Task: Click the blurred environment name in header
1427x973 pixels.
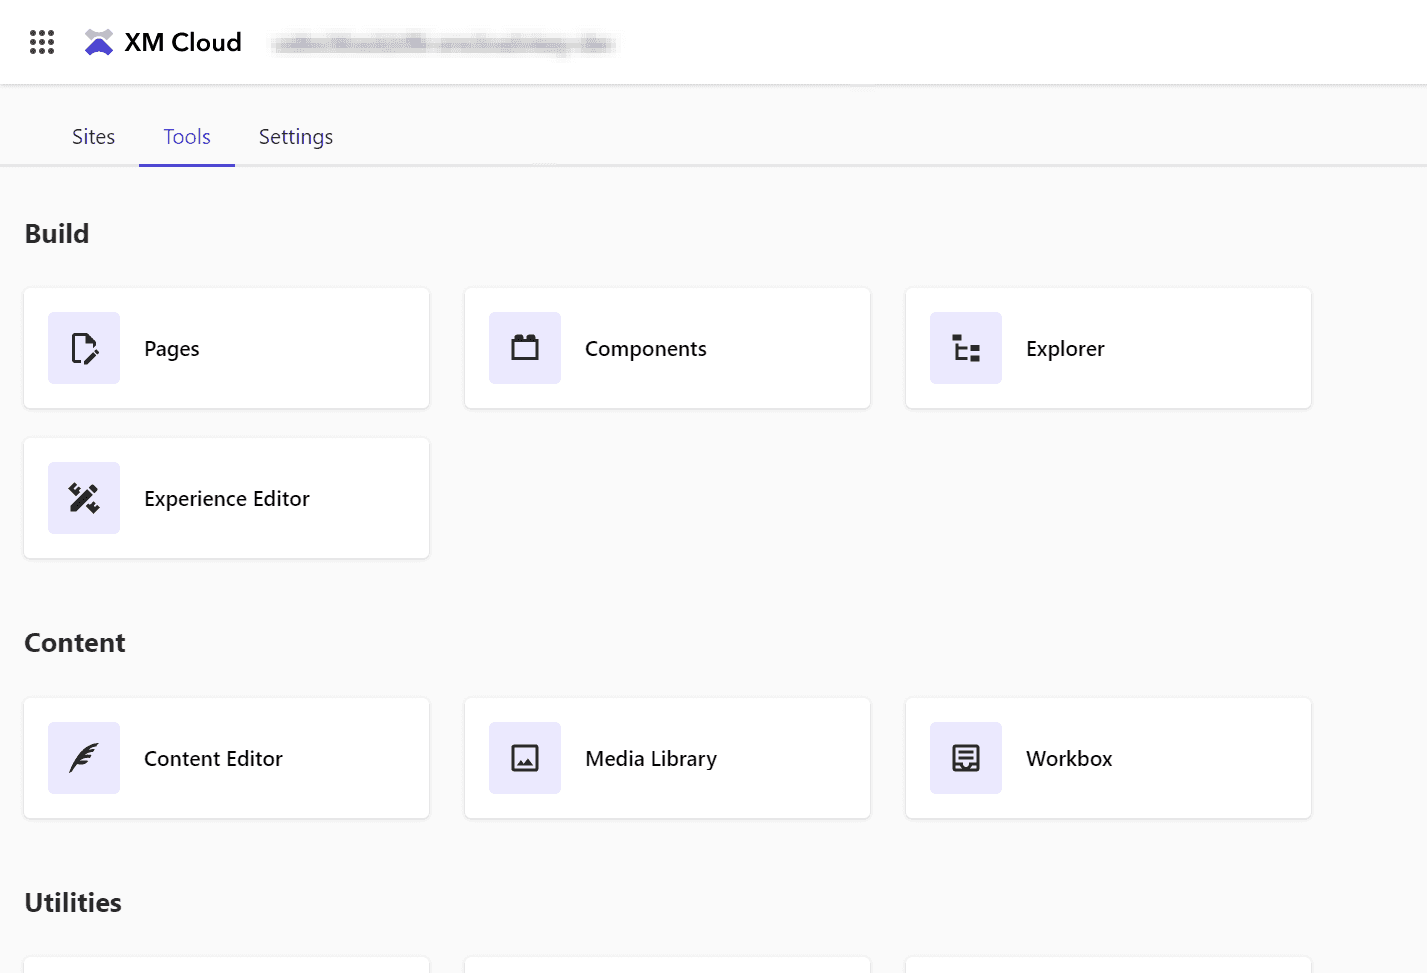Action: pyautogui.click(x=444, y=43)
